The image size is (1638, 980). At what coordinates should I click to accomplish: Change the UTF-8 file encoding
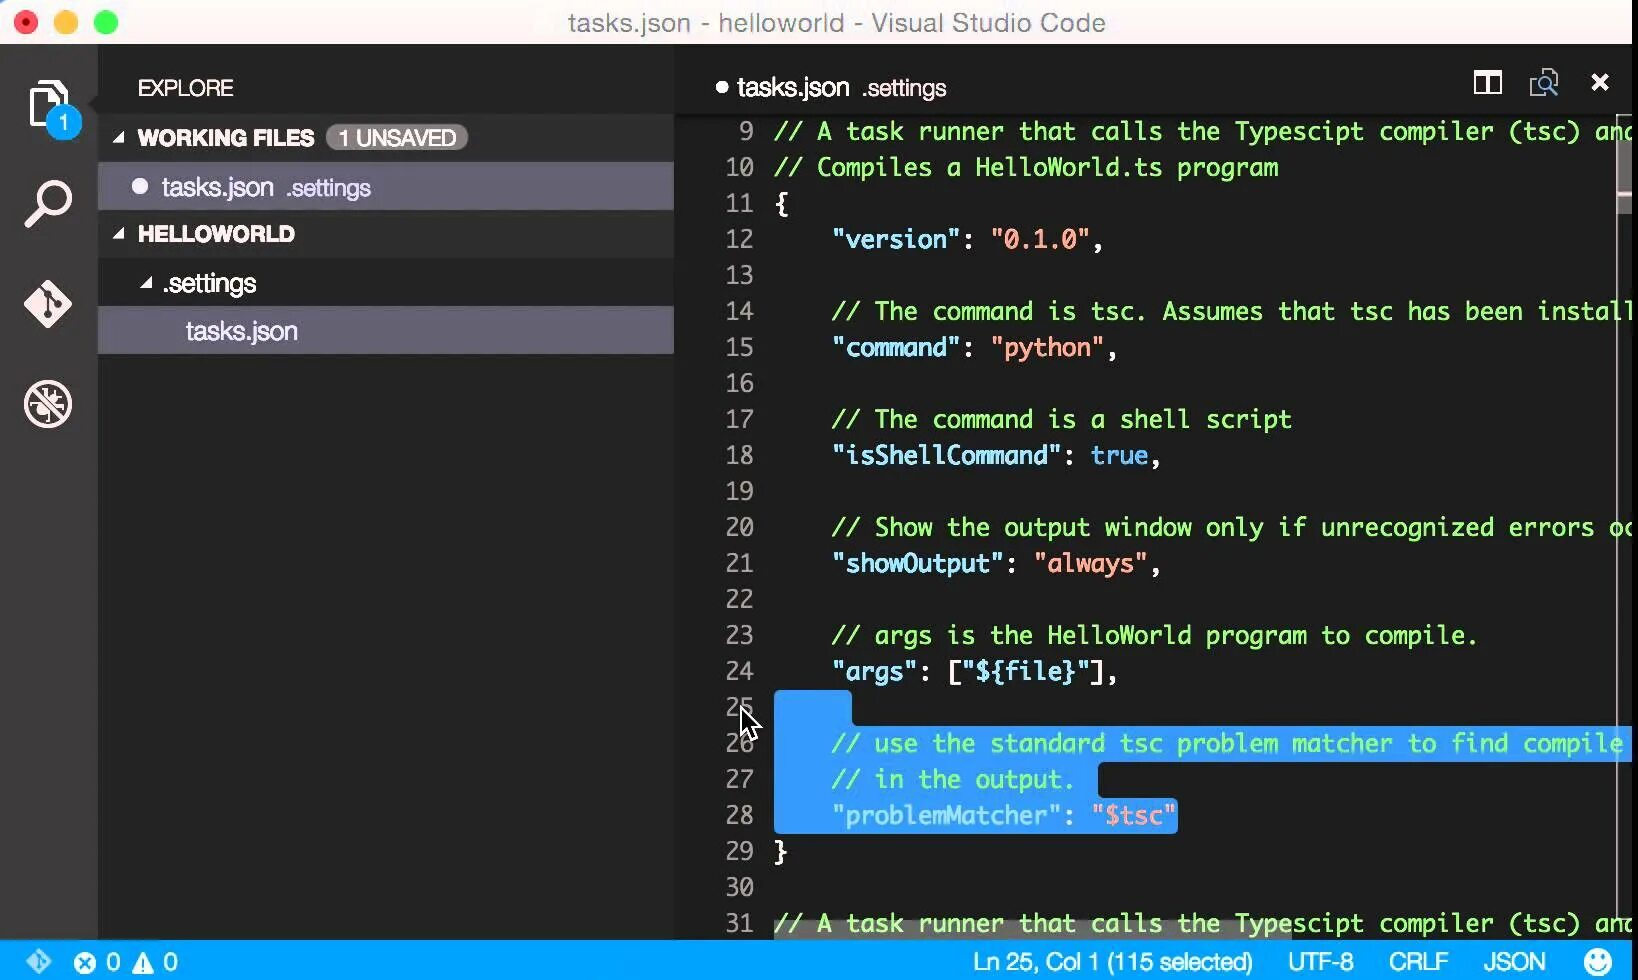click(x=1320, y=962)
